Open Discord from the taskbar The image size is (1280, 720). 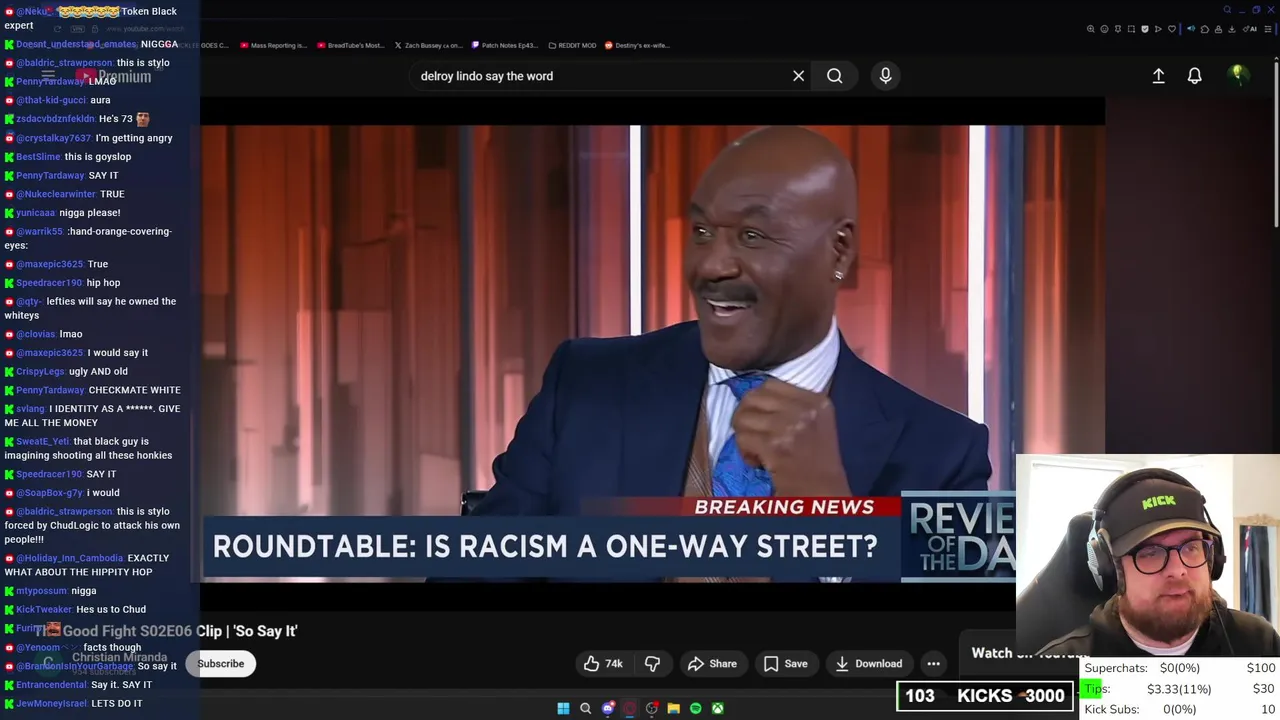[608, 708]
